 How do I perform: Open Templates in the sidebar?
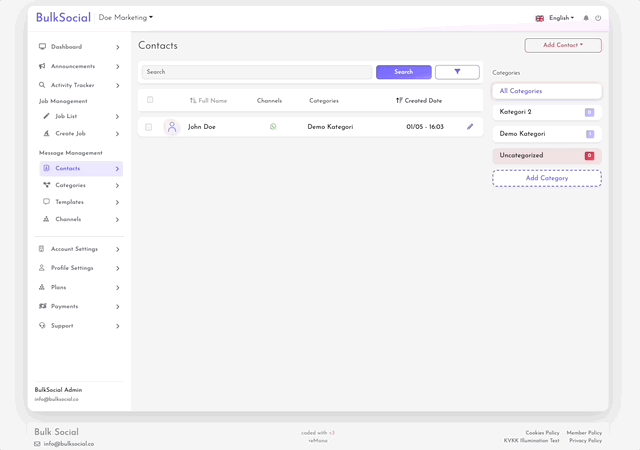click(x=69, y=202)
